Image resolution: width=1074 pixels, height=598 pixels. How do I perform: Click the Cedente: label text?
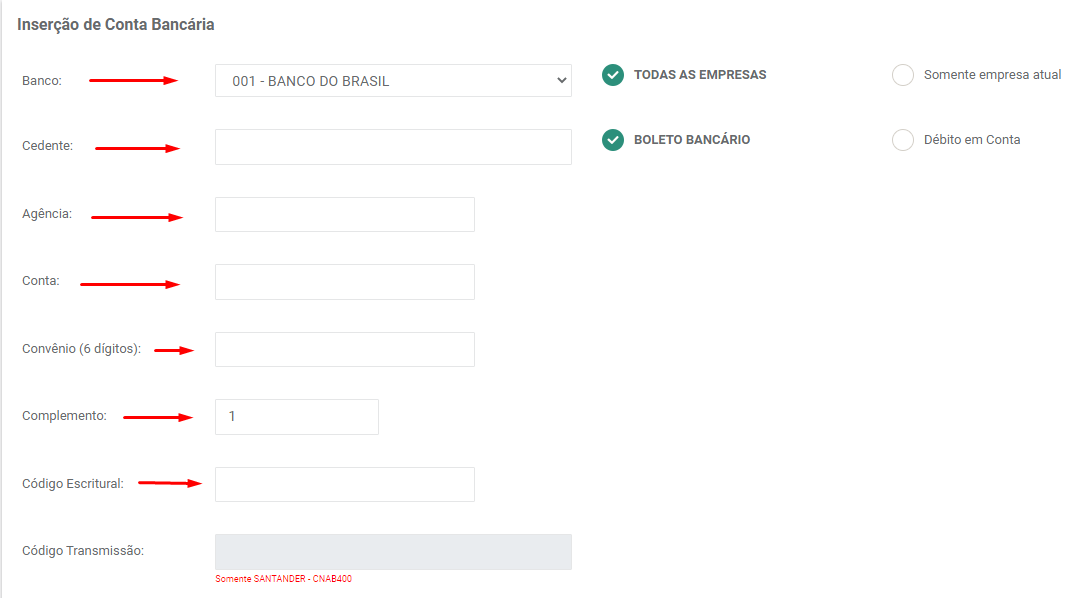click(47, 146)
